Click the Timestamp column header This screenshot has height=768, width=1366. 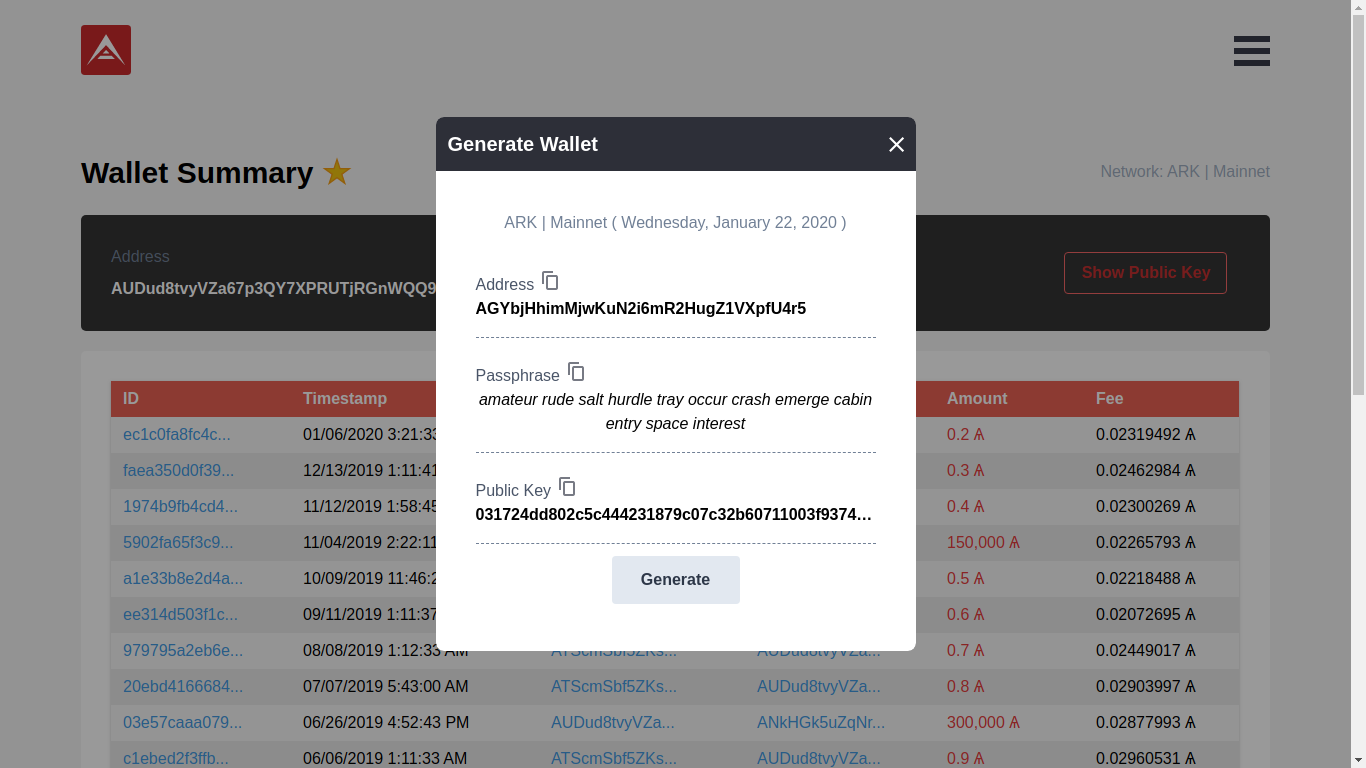pyautogui.click(x=345, y=399)
